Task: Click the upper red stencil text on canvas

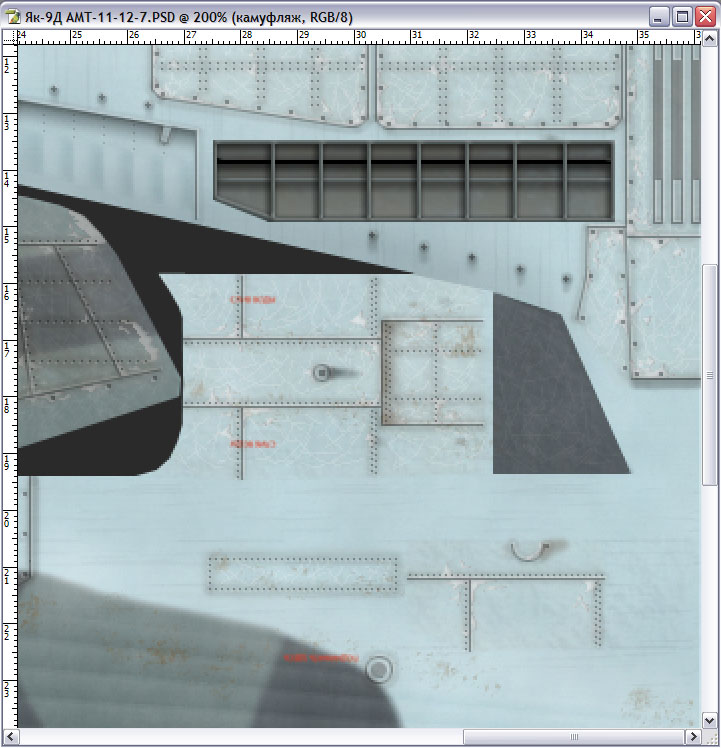Action: 253,300
